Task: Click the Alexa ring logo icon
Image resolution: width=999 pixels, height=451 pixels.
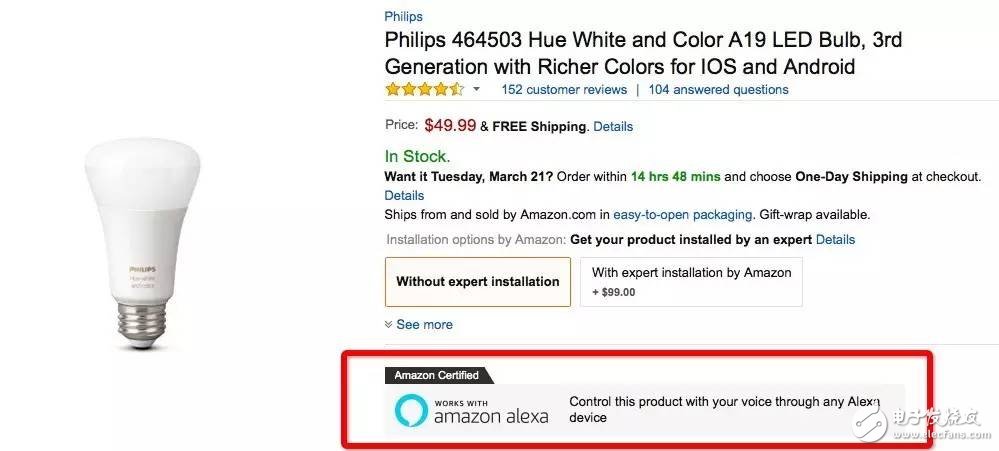Action: tap(409, 409)
